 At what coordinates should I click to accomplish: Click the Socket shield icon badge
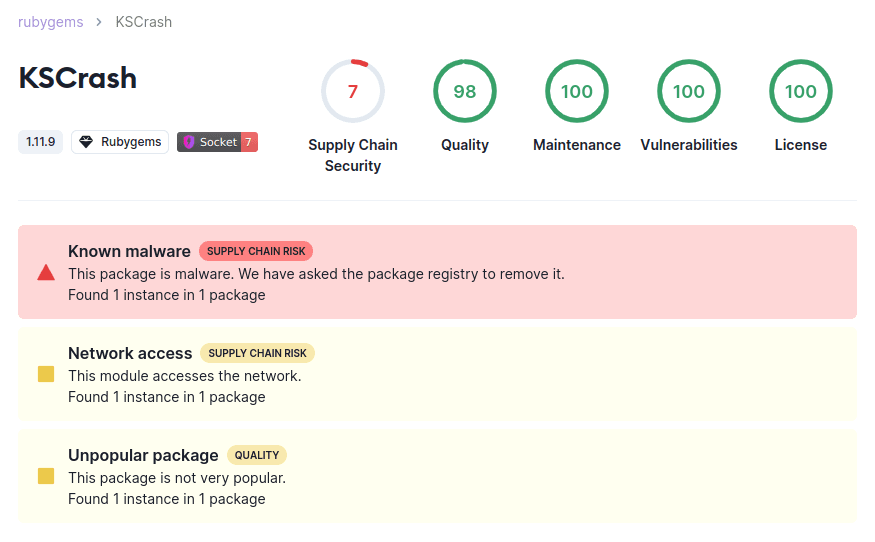[189, 142]
